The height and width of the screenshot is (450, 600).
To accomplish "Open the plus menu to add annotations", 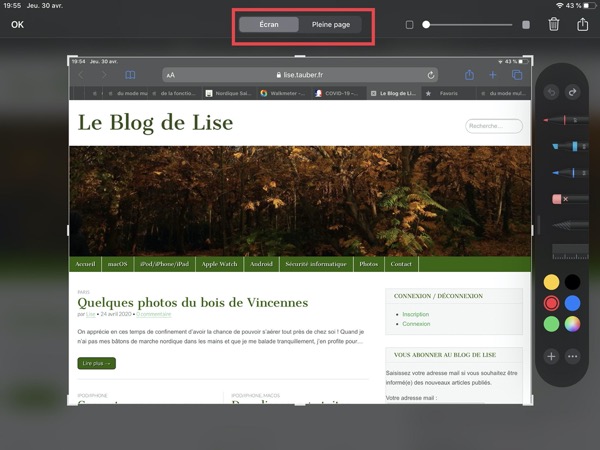I will [550, 356].
